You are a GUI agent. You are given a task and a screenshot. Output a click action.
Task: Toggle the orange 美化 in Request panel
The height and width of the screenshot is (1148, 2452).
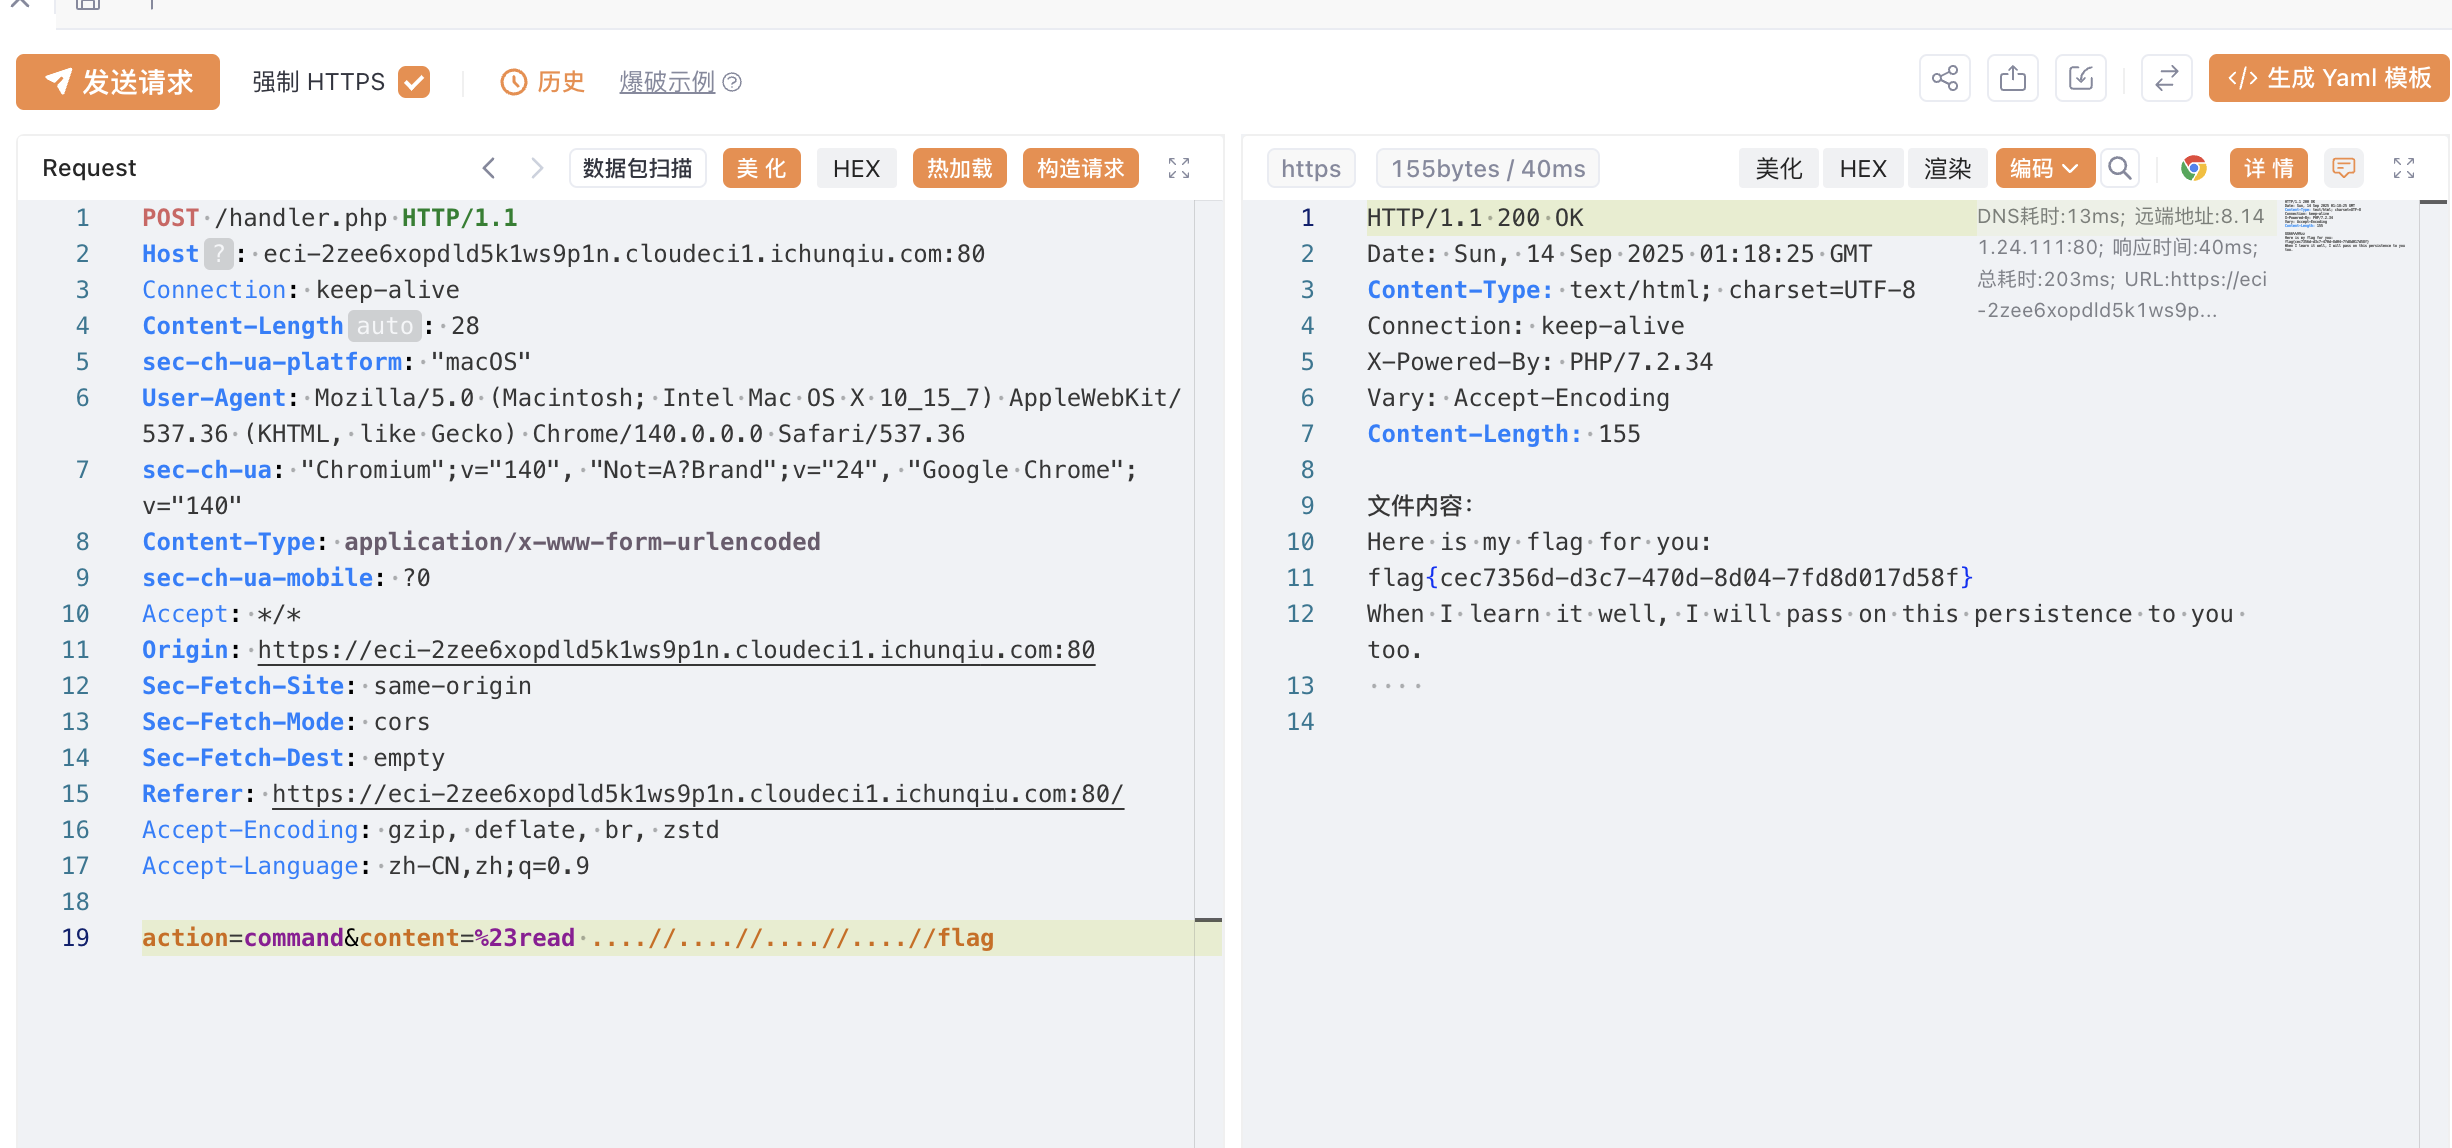[761, 168]
